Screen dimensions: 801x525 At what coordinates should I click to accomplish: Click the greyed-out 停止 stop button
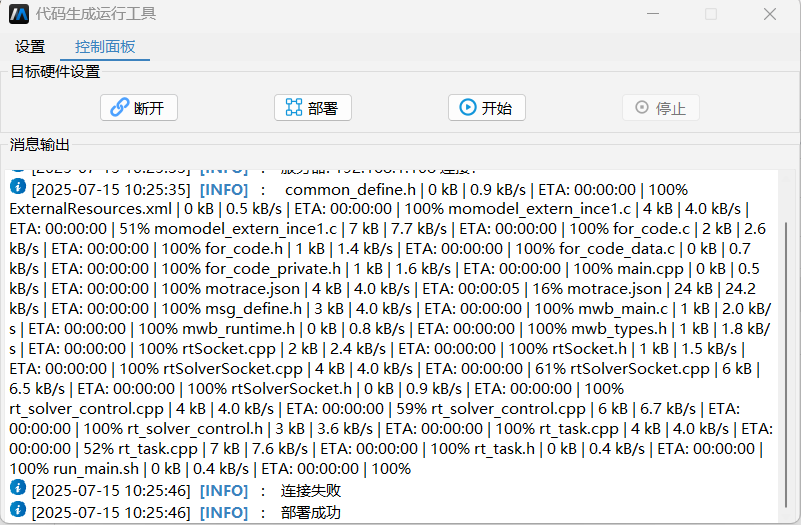click(661, 108)
